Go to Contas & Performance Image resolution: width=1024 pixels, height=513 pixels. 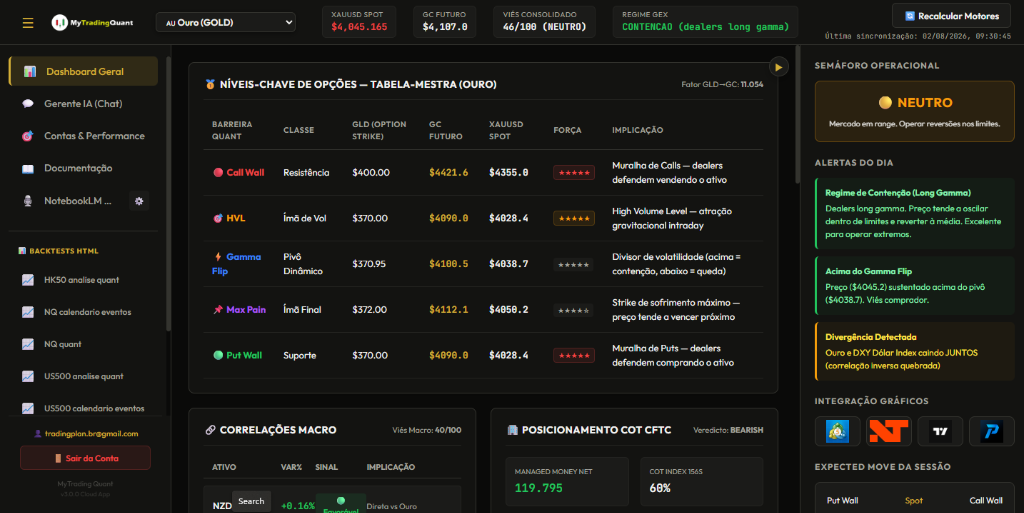point(84,136)
